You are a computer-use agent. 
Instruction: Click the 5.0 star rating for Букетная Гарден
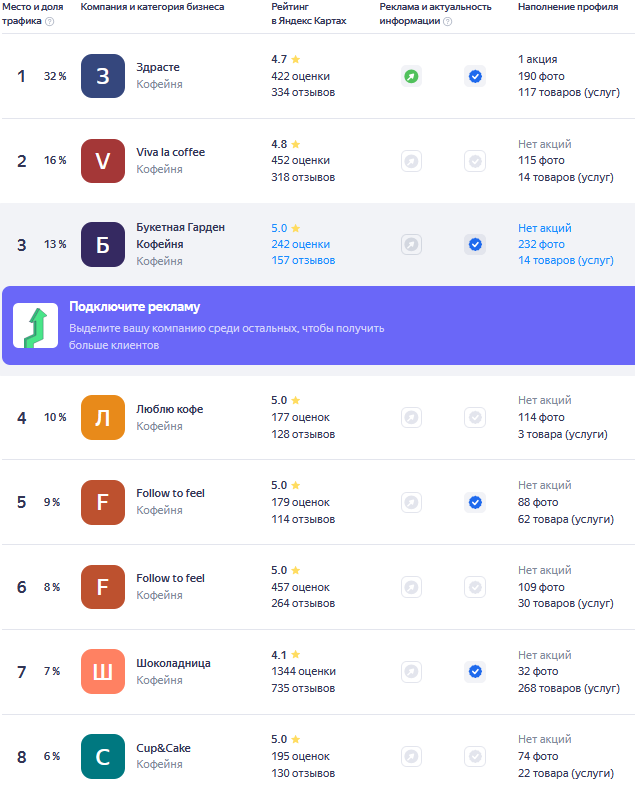coord(286,228)
